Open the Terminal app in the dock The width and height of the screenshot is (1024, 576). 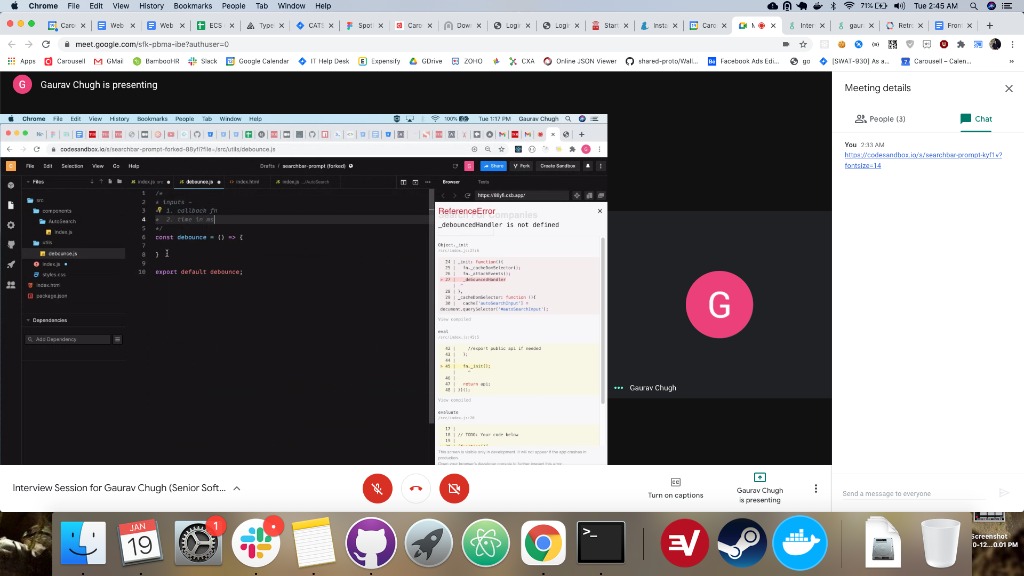coord(601,543)
